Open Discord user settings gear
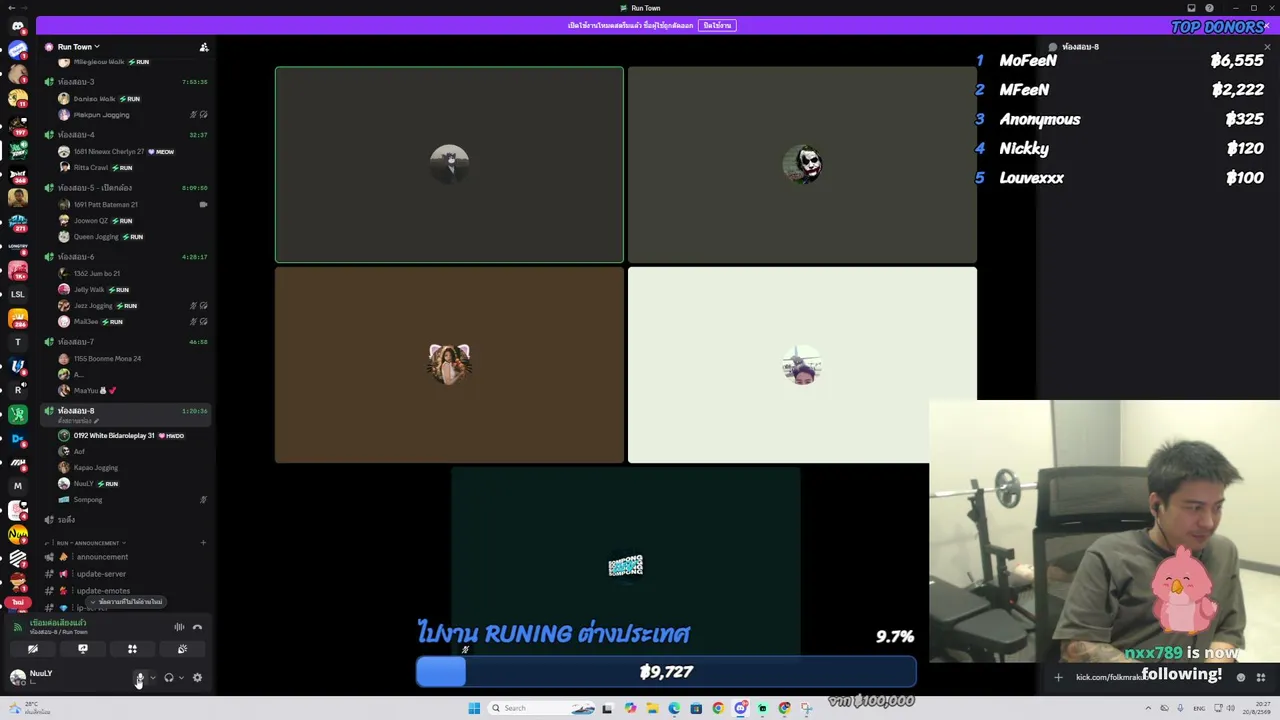The width and height of the screenshot is (1280, 720). pos(197,678)
